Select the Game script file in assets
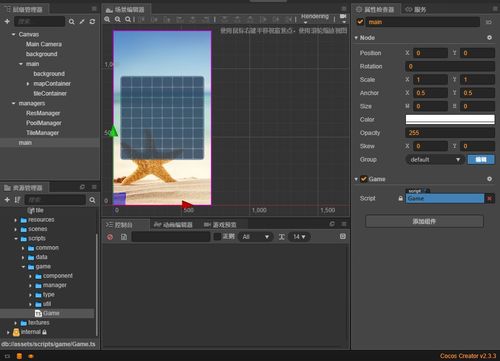The height and width of the screenshot is (361, 500). (47, 313)
